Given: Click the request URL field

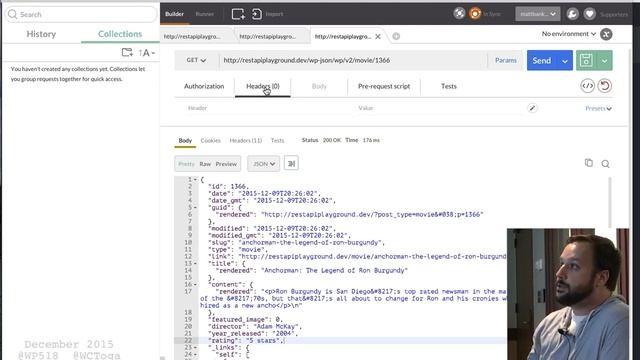Looking at the screenshot, I should (x=353, y=60).
